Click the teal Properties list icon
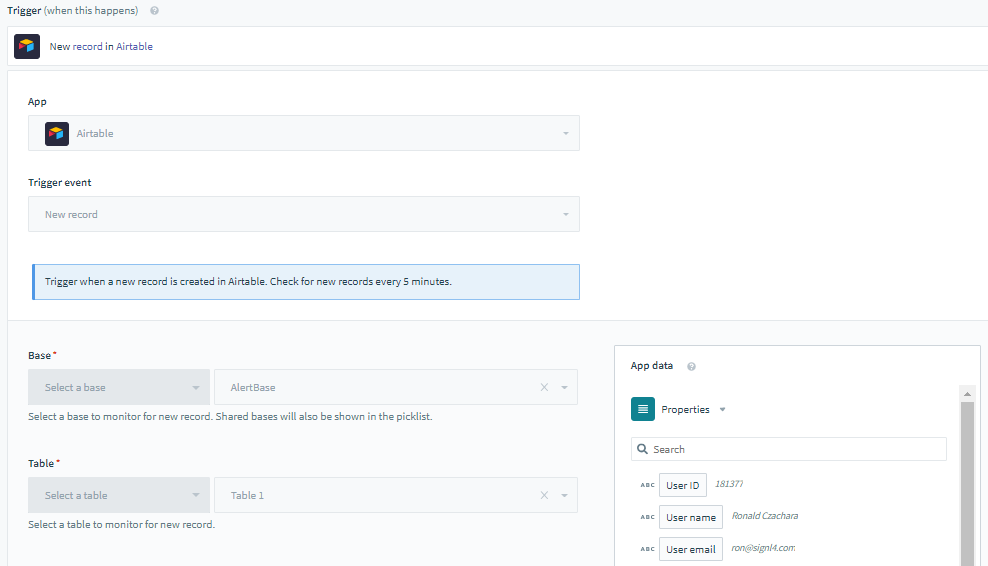Image resolution: width=988 pixels, height=566 pixels. tap(643, 409)
